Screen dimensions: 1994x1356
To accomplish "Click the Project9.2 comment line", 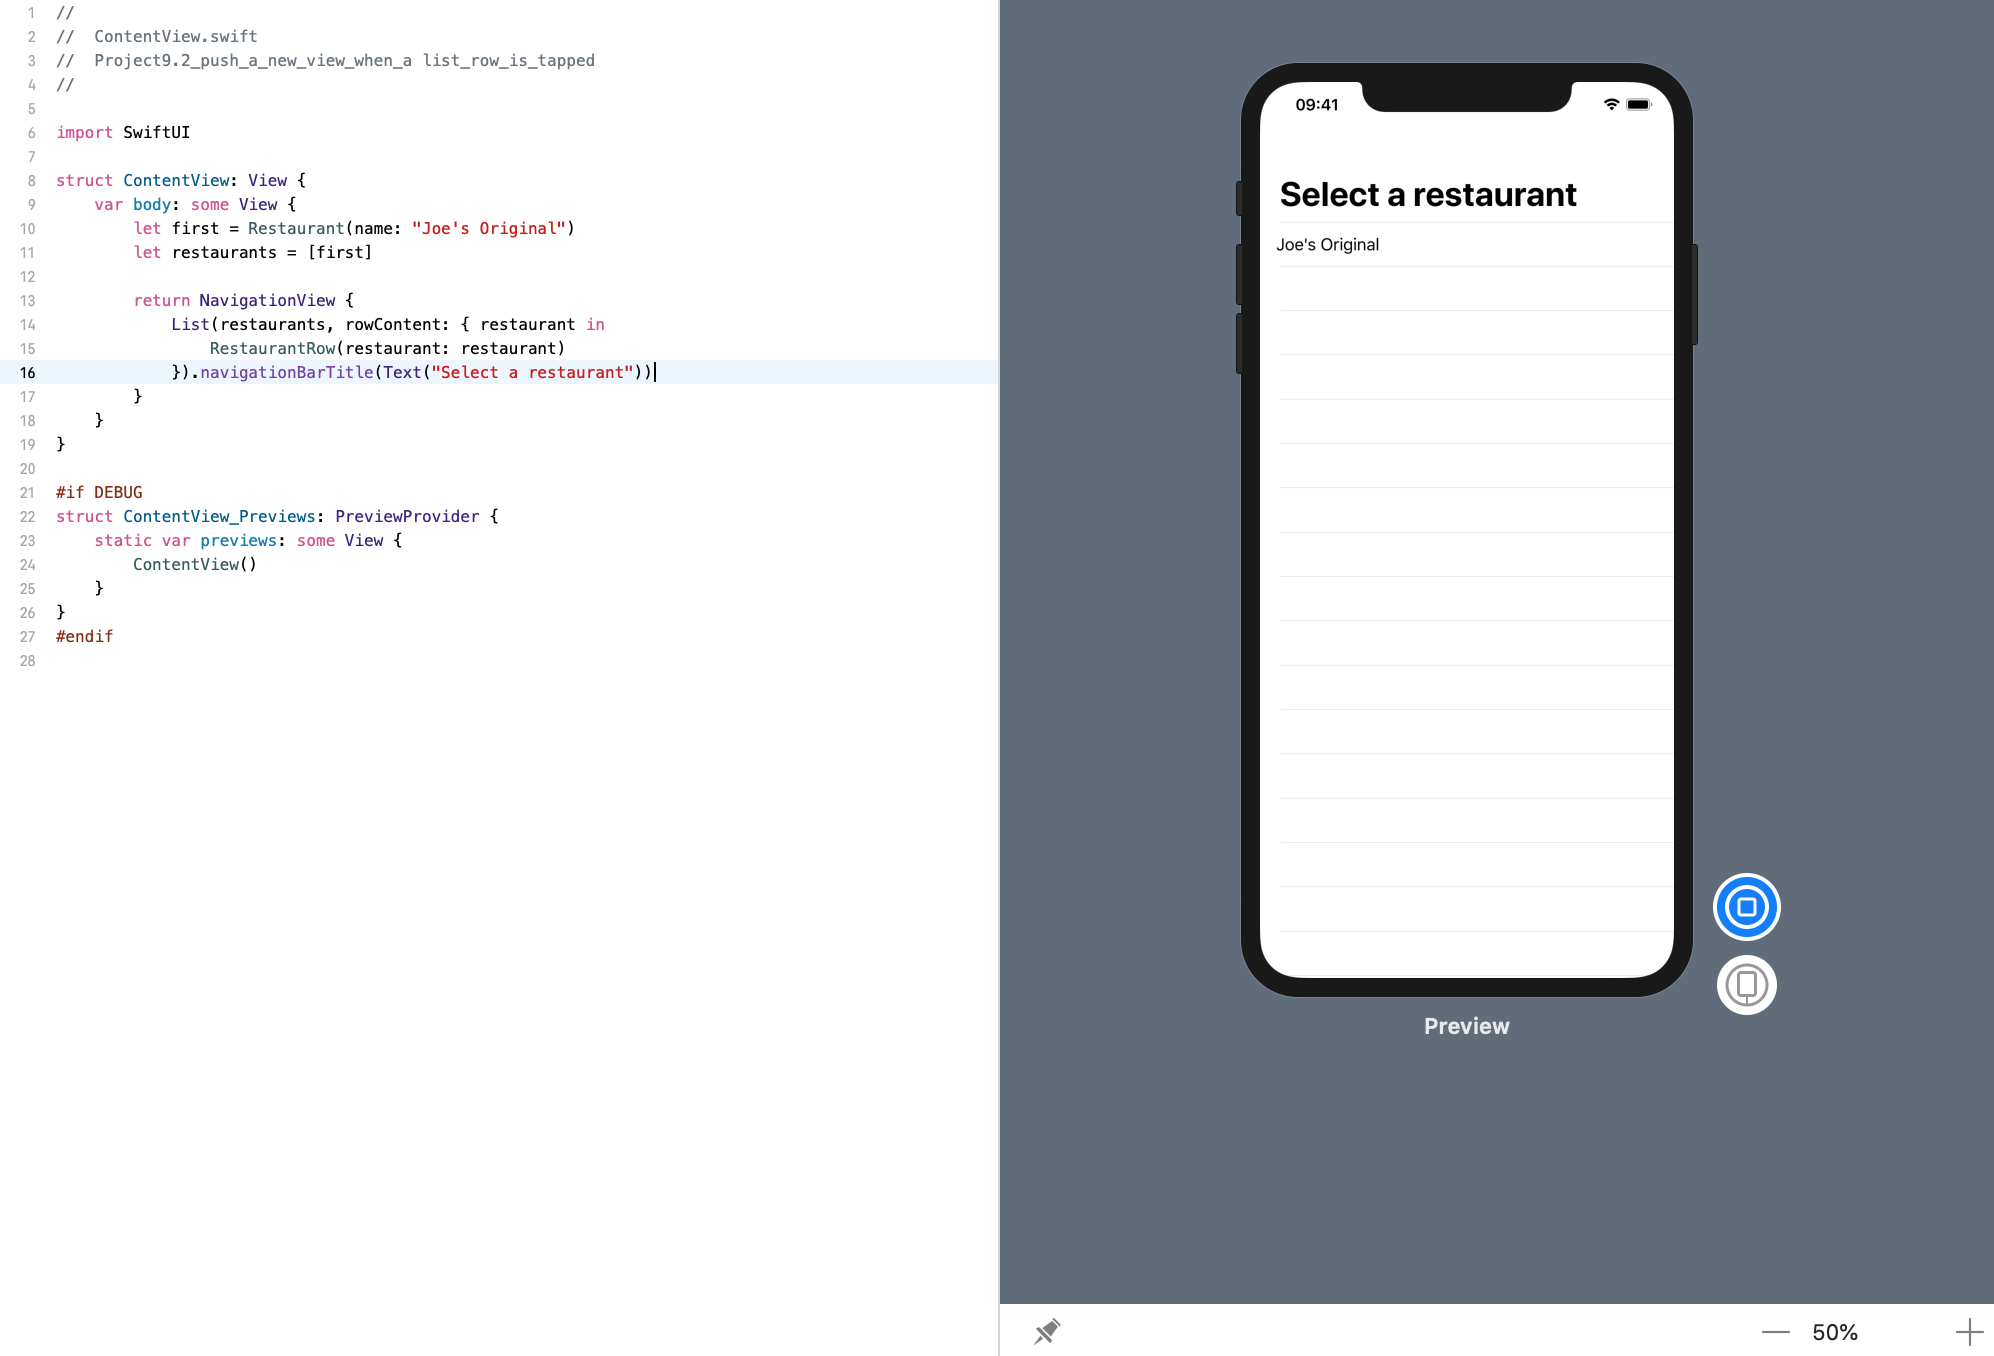I will [325, 60].
